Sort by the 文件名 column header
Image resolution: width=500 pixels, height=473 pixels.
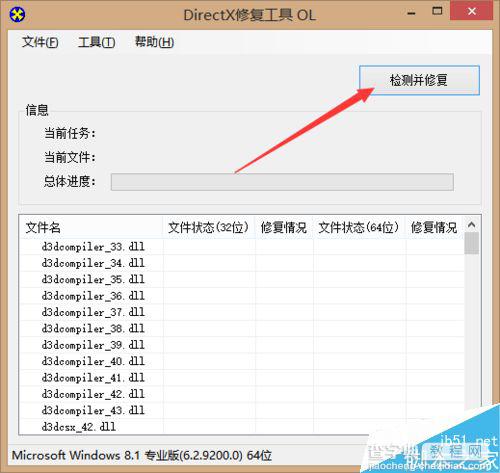(x=91, y=227)
